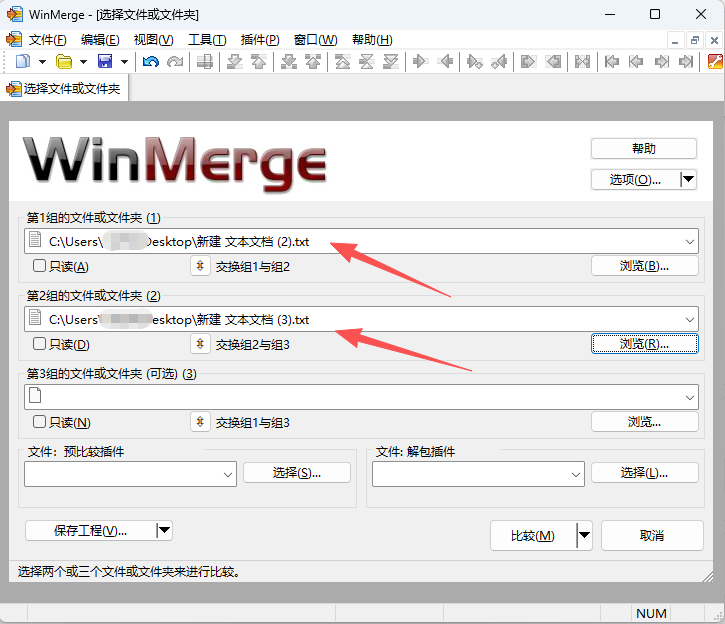The image size is (725, 624).
Task: Expand the first file path dropdown
Action: click(x=690, y=241)
